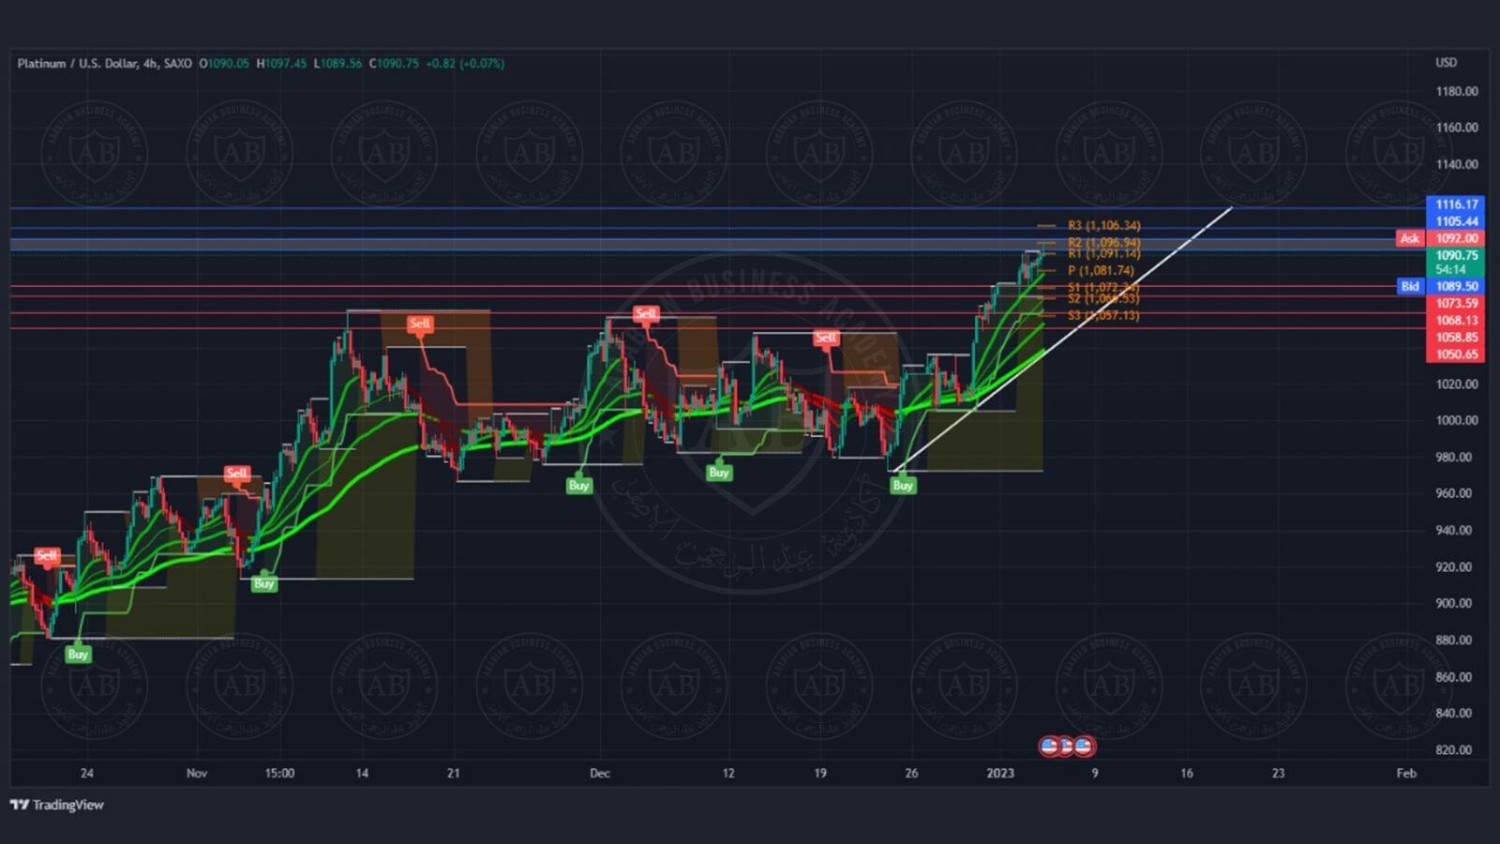Click the Sell signal marker above the Nov 14 peak

point(420,324)
